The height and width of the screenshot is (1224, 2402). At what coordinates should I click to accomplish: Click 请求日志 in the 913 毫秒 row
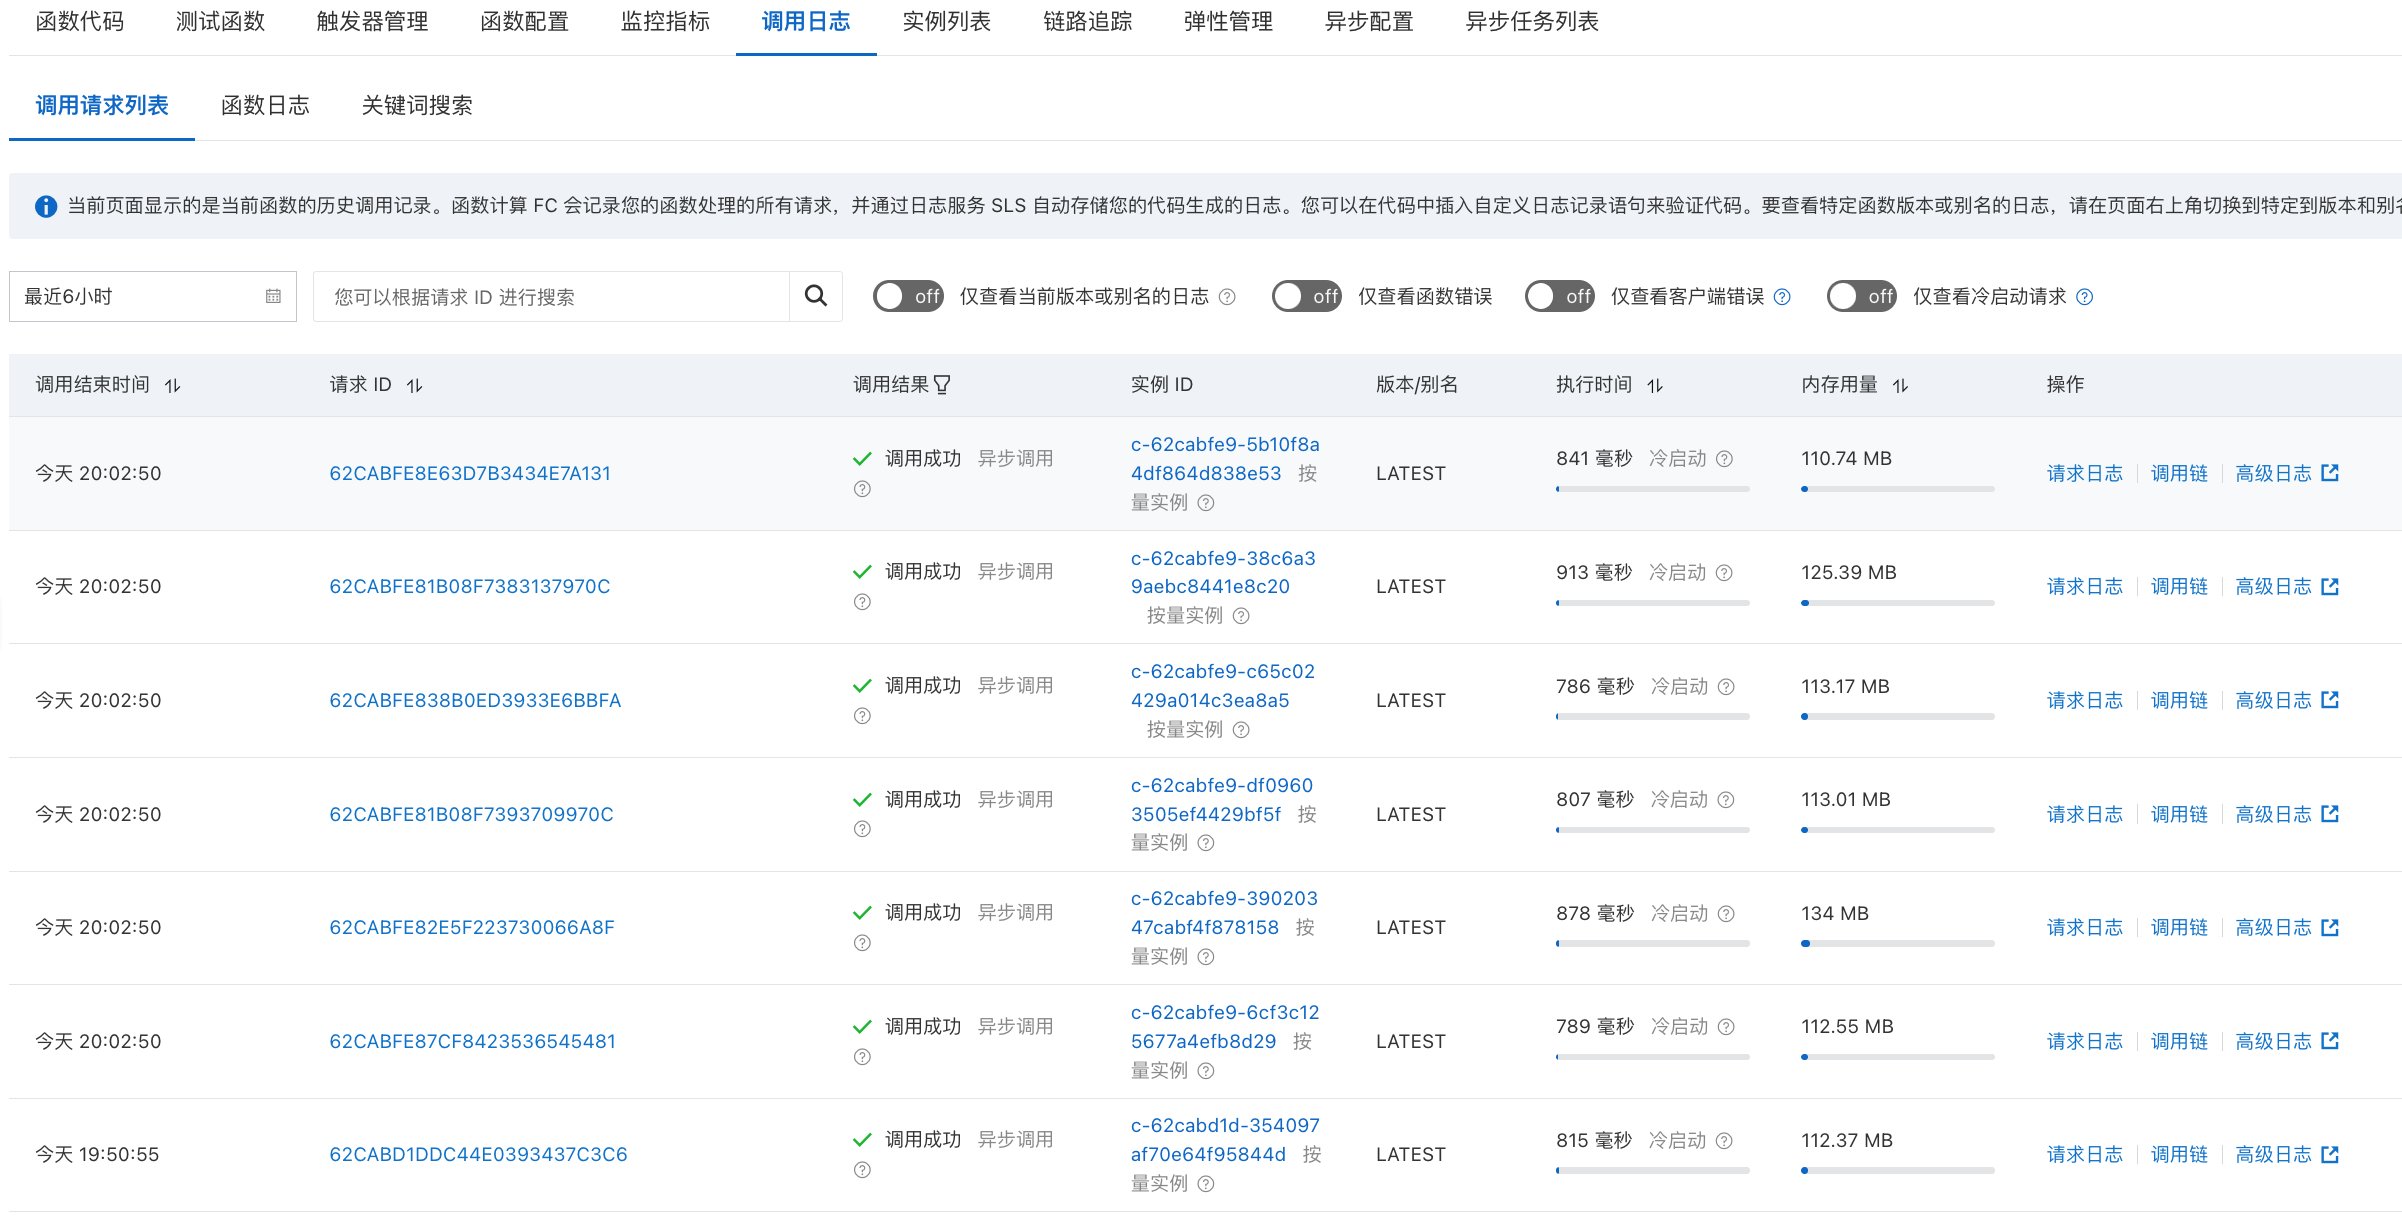click(x=2084, y=586)
